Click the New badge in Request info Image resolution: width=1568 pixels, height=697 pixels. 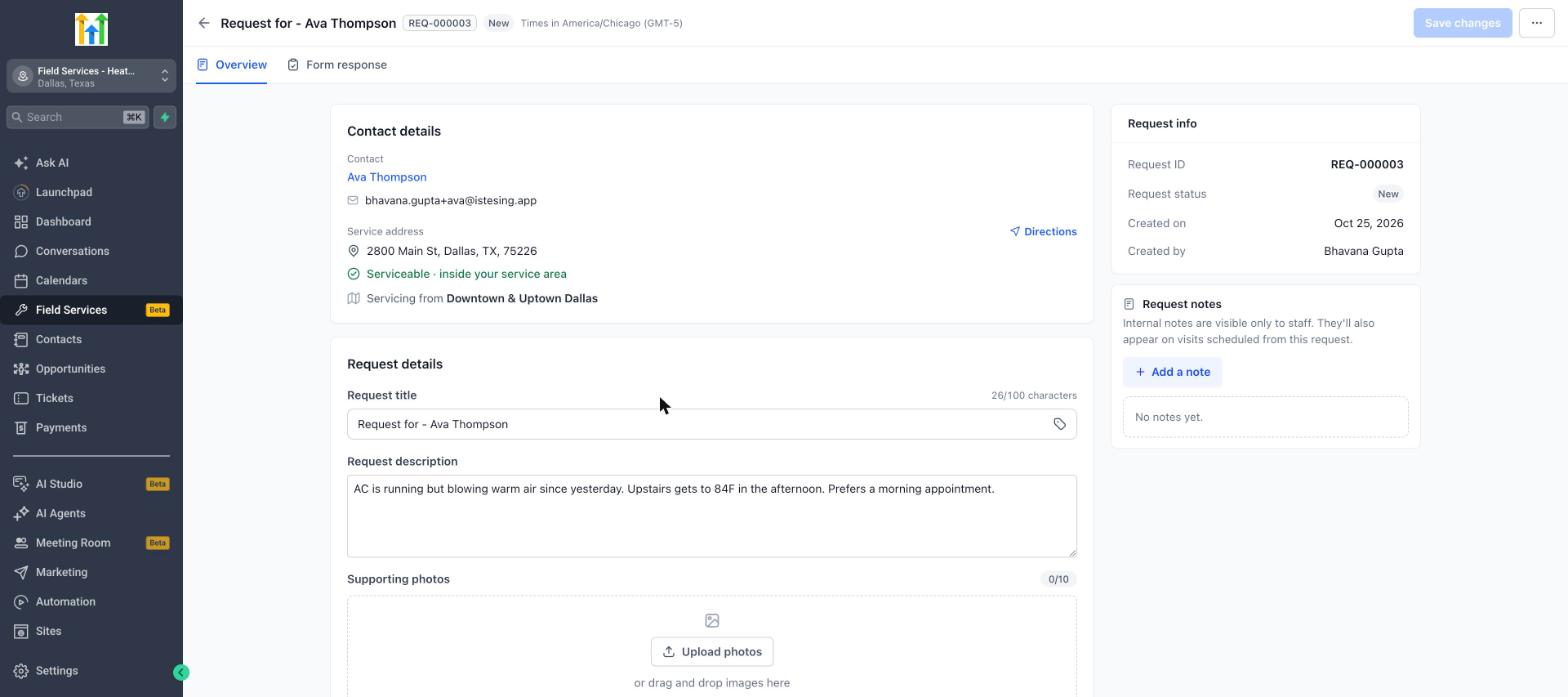1388,194
